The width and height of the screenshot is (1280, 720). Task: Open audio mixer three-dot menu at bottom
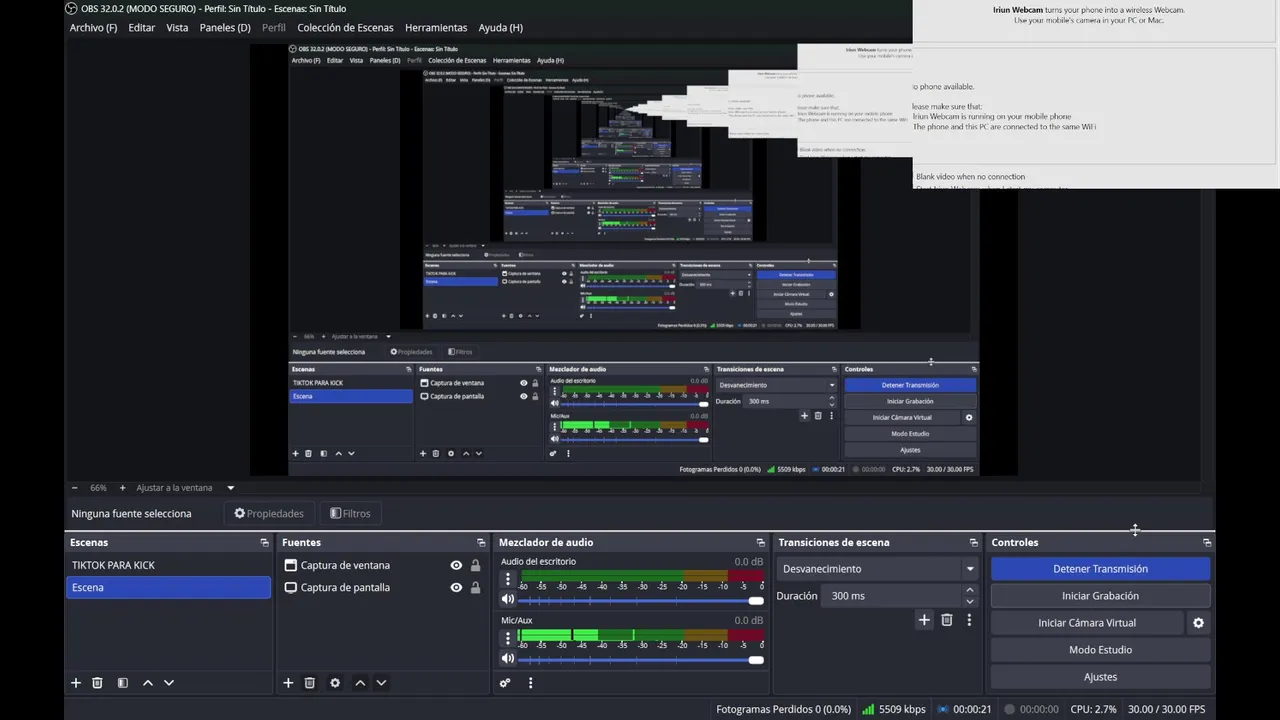[530, 683]
